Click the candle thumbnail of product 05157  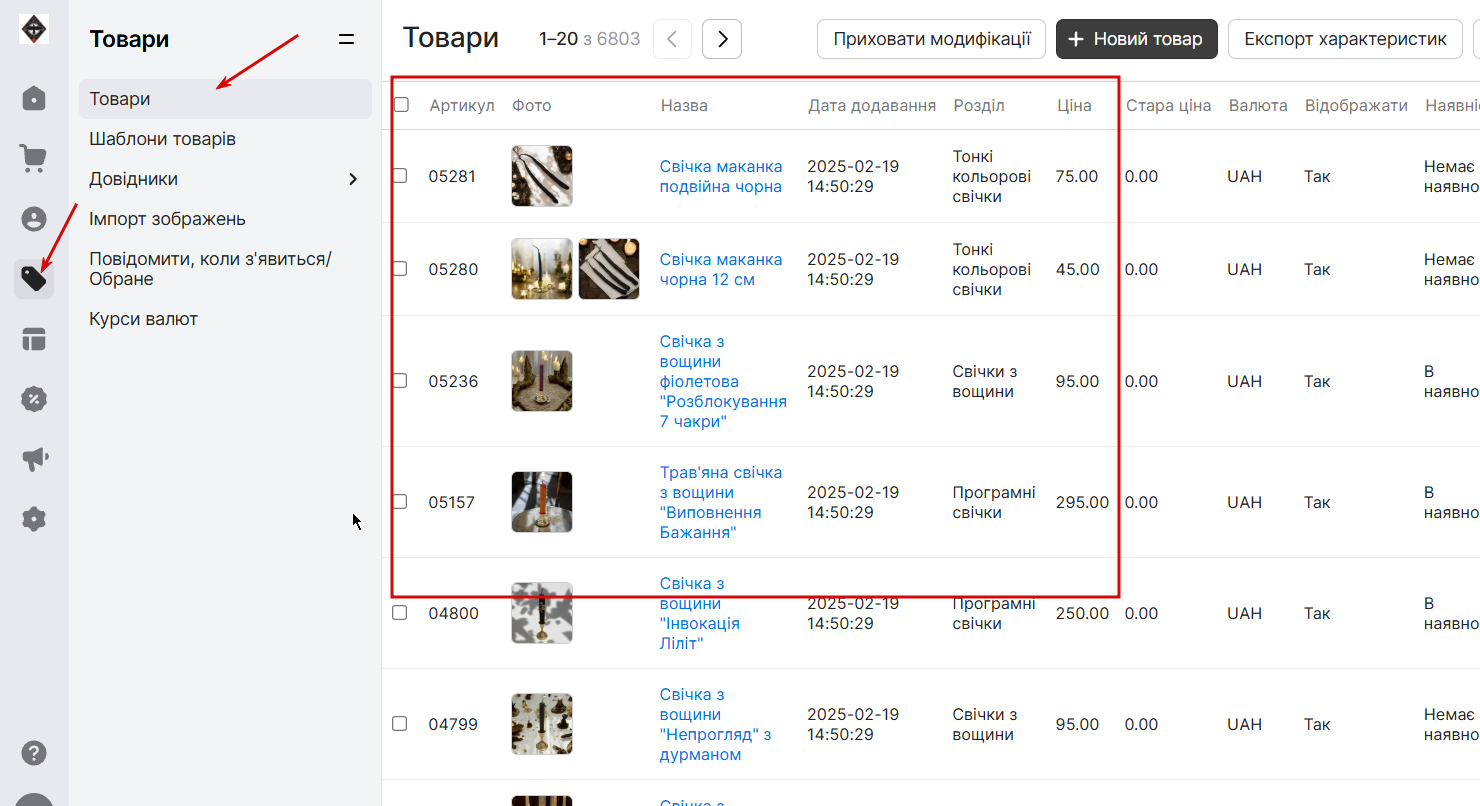[x=542, y=502]
